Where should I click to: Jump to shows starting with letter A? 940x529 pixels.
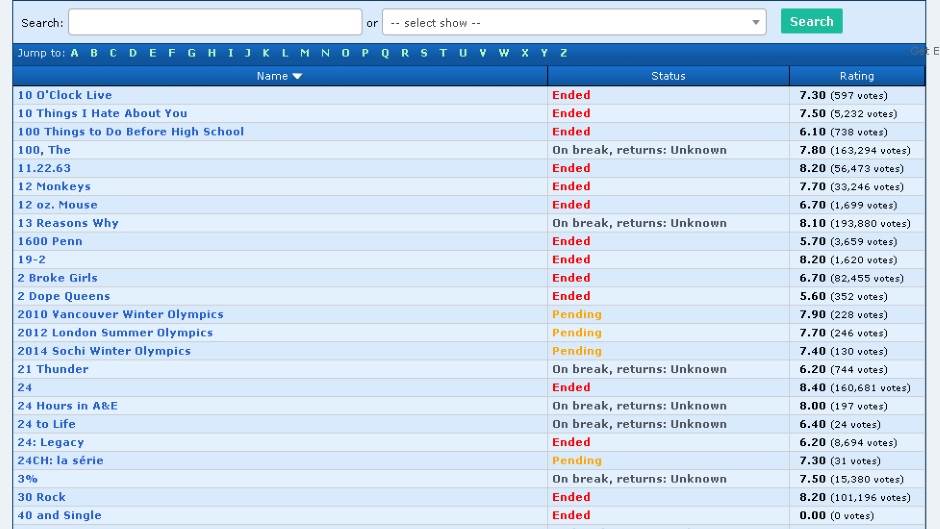pos(75,53)
